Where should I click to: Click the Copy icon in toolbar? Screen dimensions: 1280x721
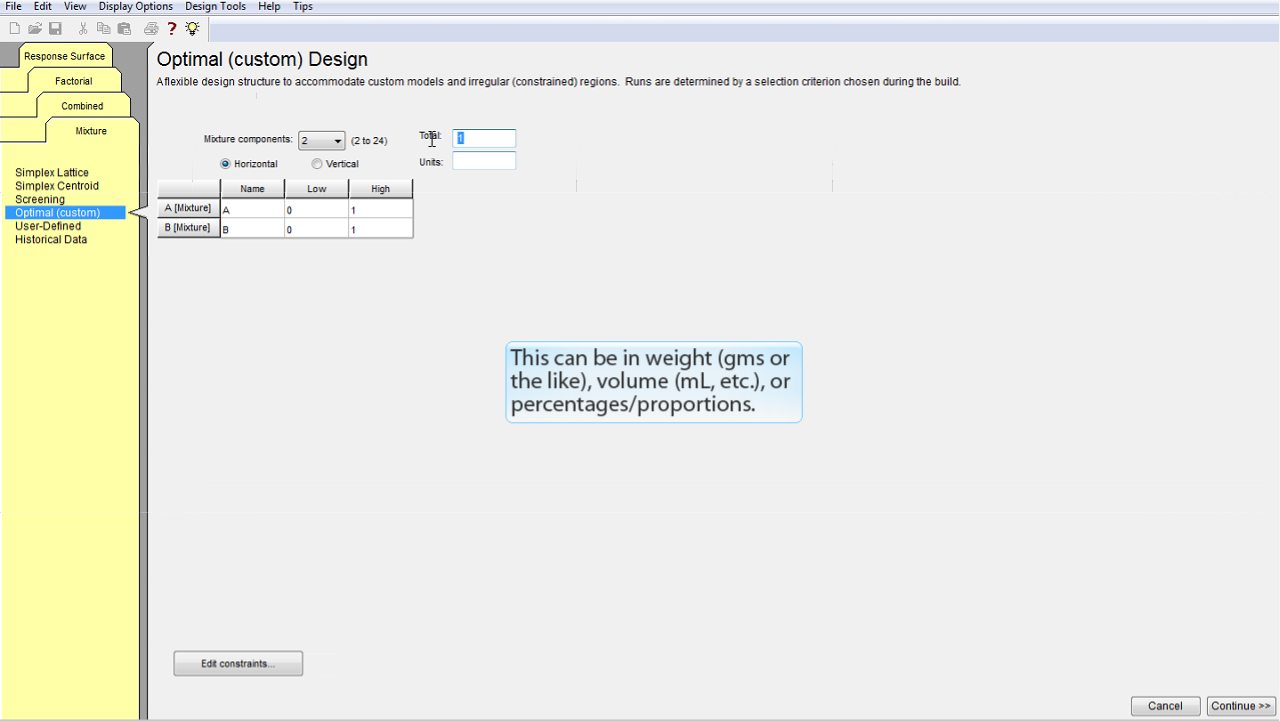[x=104, y=29]
